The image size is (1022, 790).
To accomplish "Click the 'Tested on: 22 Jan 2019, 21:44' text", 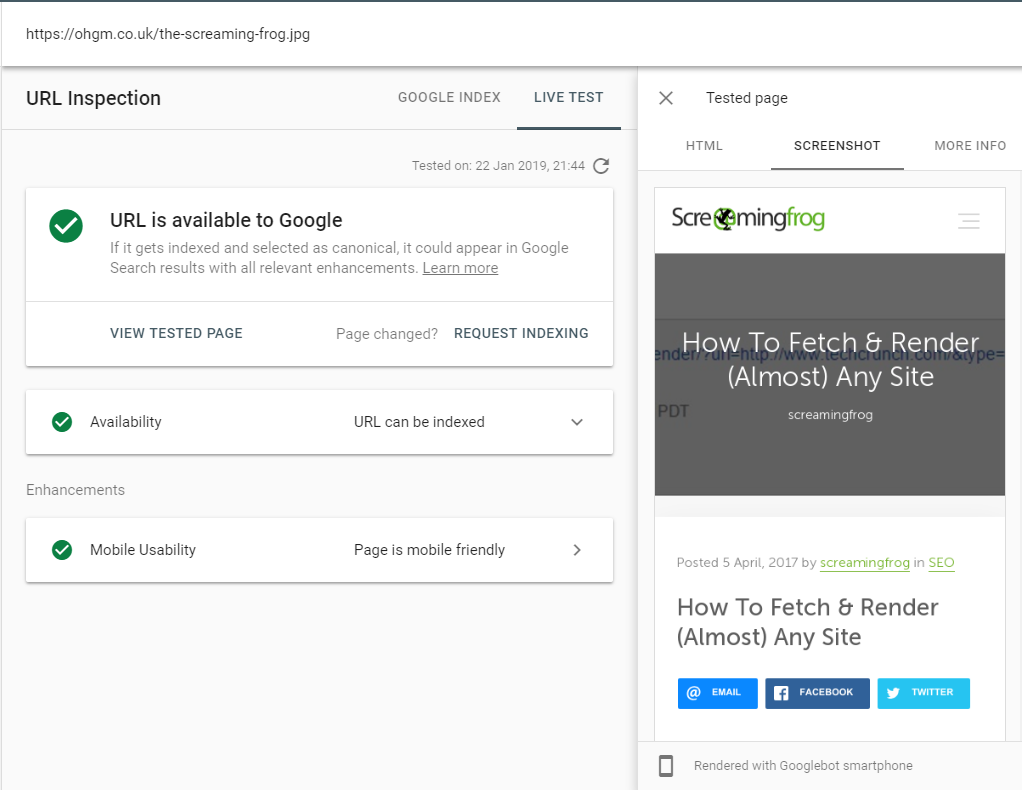I will (498, 166).
